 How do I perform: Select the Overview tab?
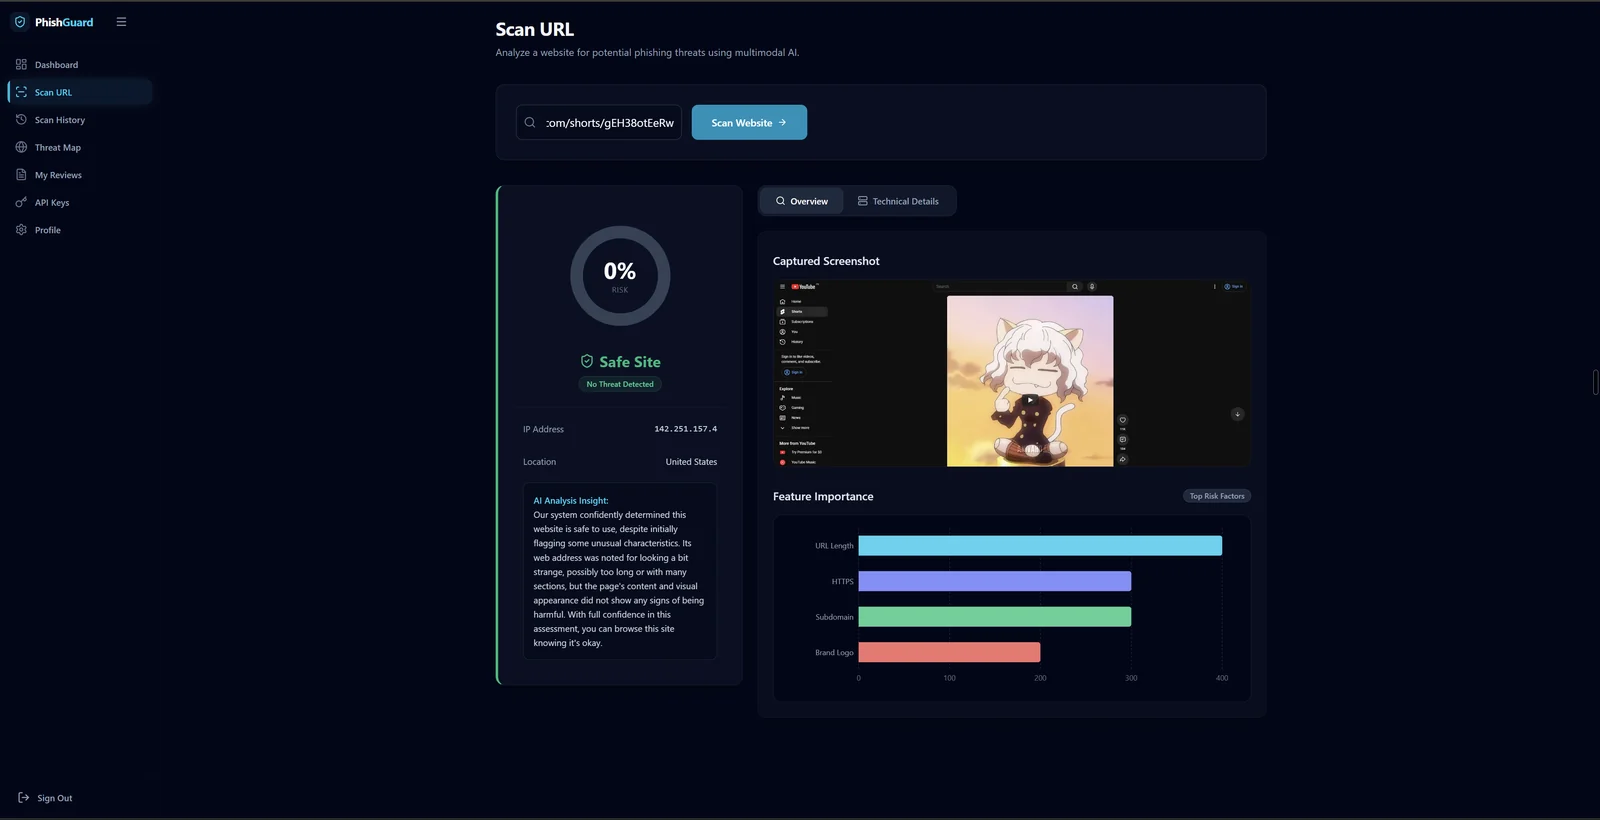(802, 201)
